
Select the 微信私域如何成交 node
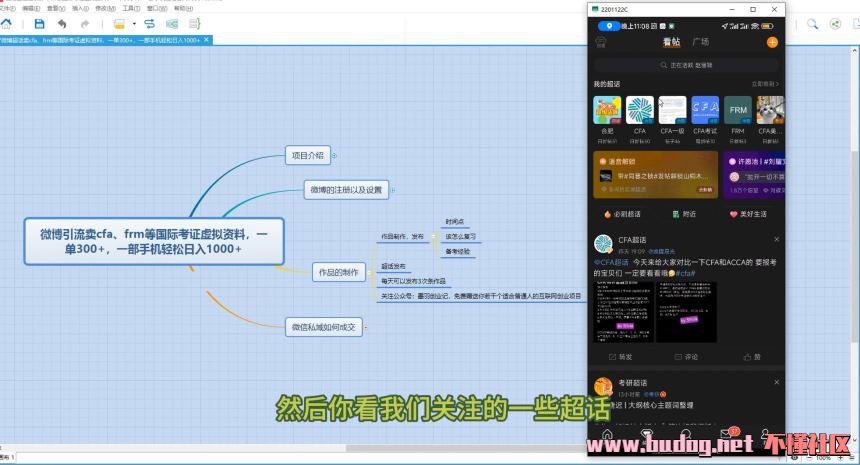[x=324, y=327]
